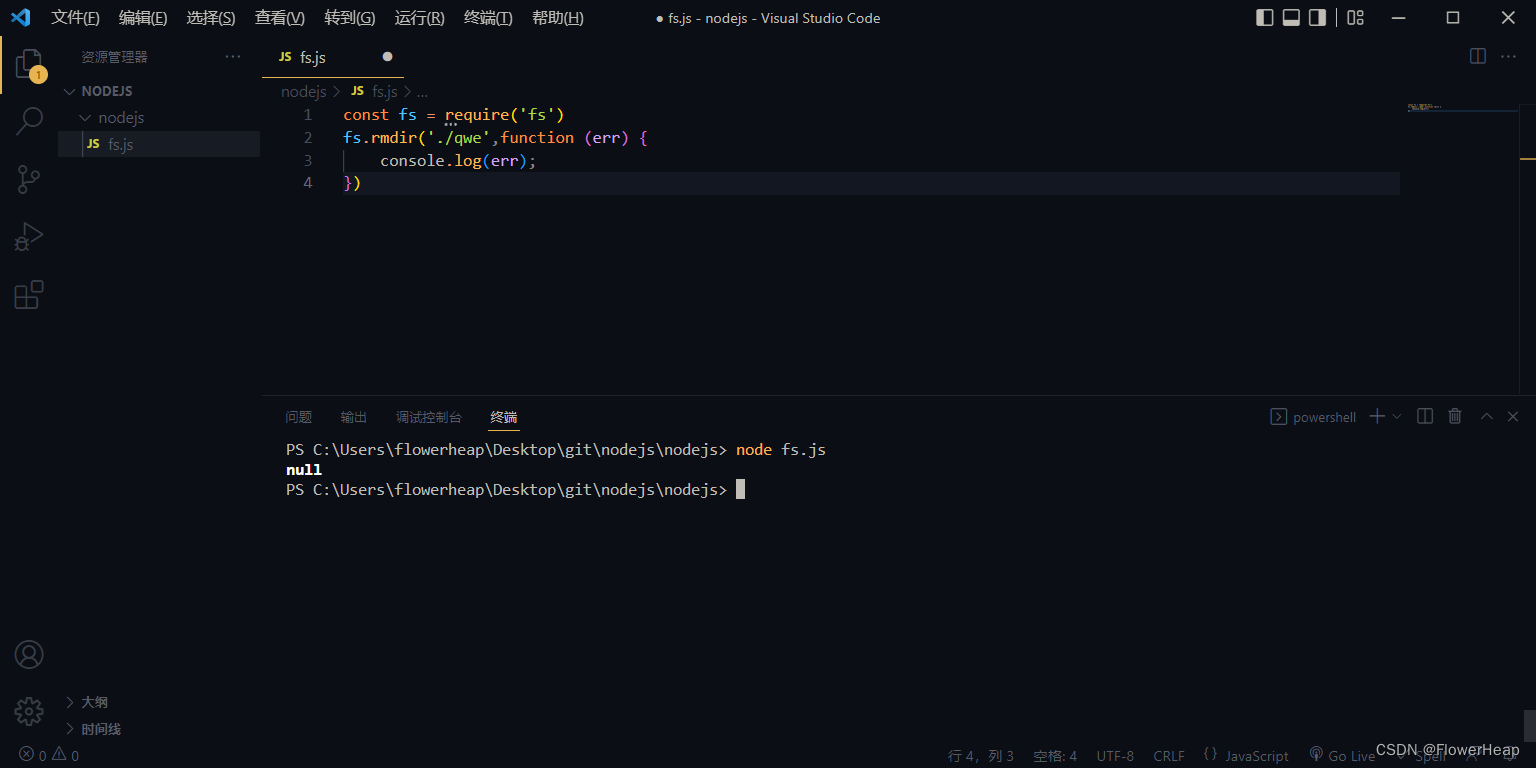1536x768 pixels.
Task: Open the Extensions view
Action: click(29, 295)
